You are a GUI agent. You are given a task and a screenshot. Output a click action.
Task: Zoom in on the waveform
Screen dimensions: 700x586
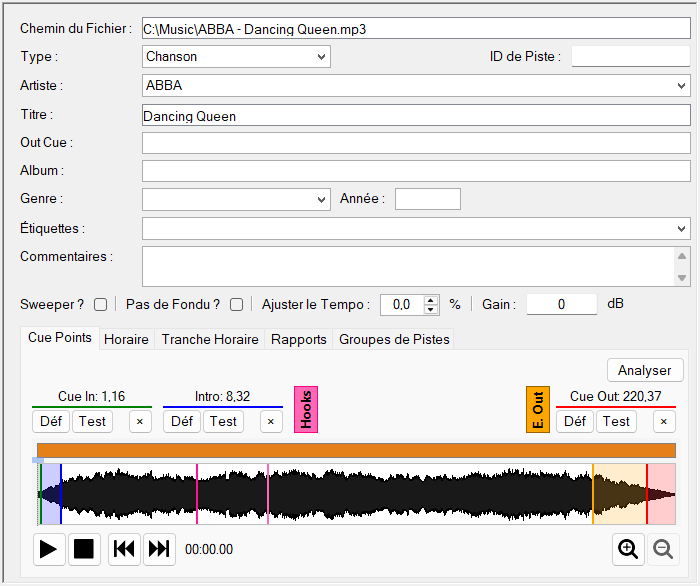click(628, 549)
